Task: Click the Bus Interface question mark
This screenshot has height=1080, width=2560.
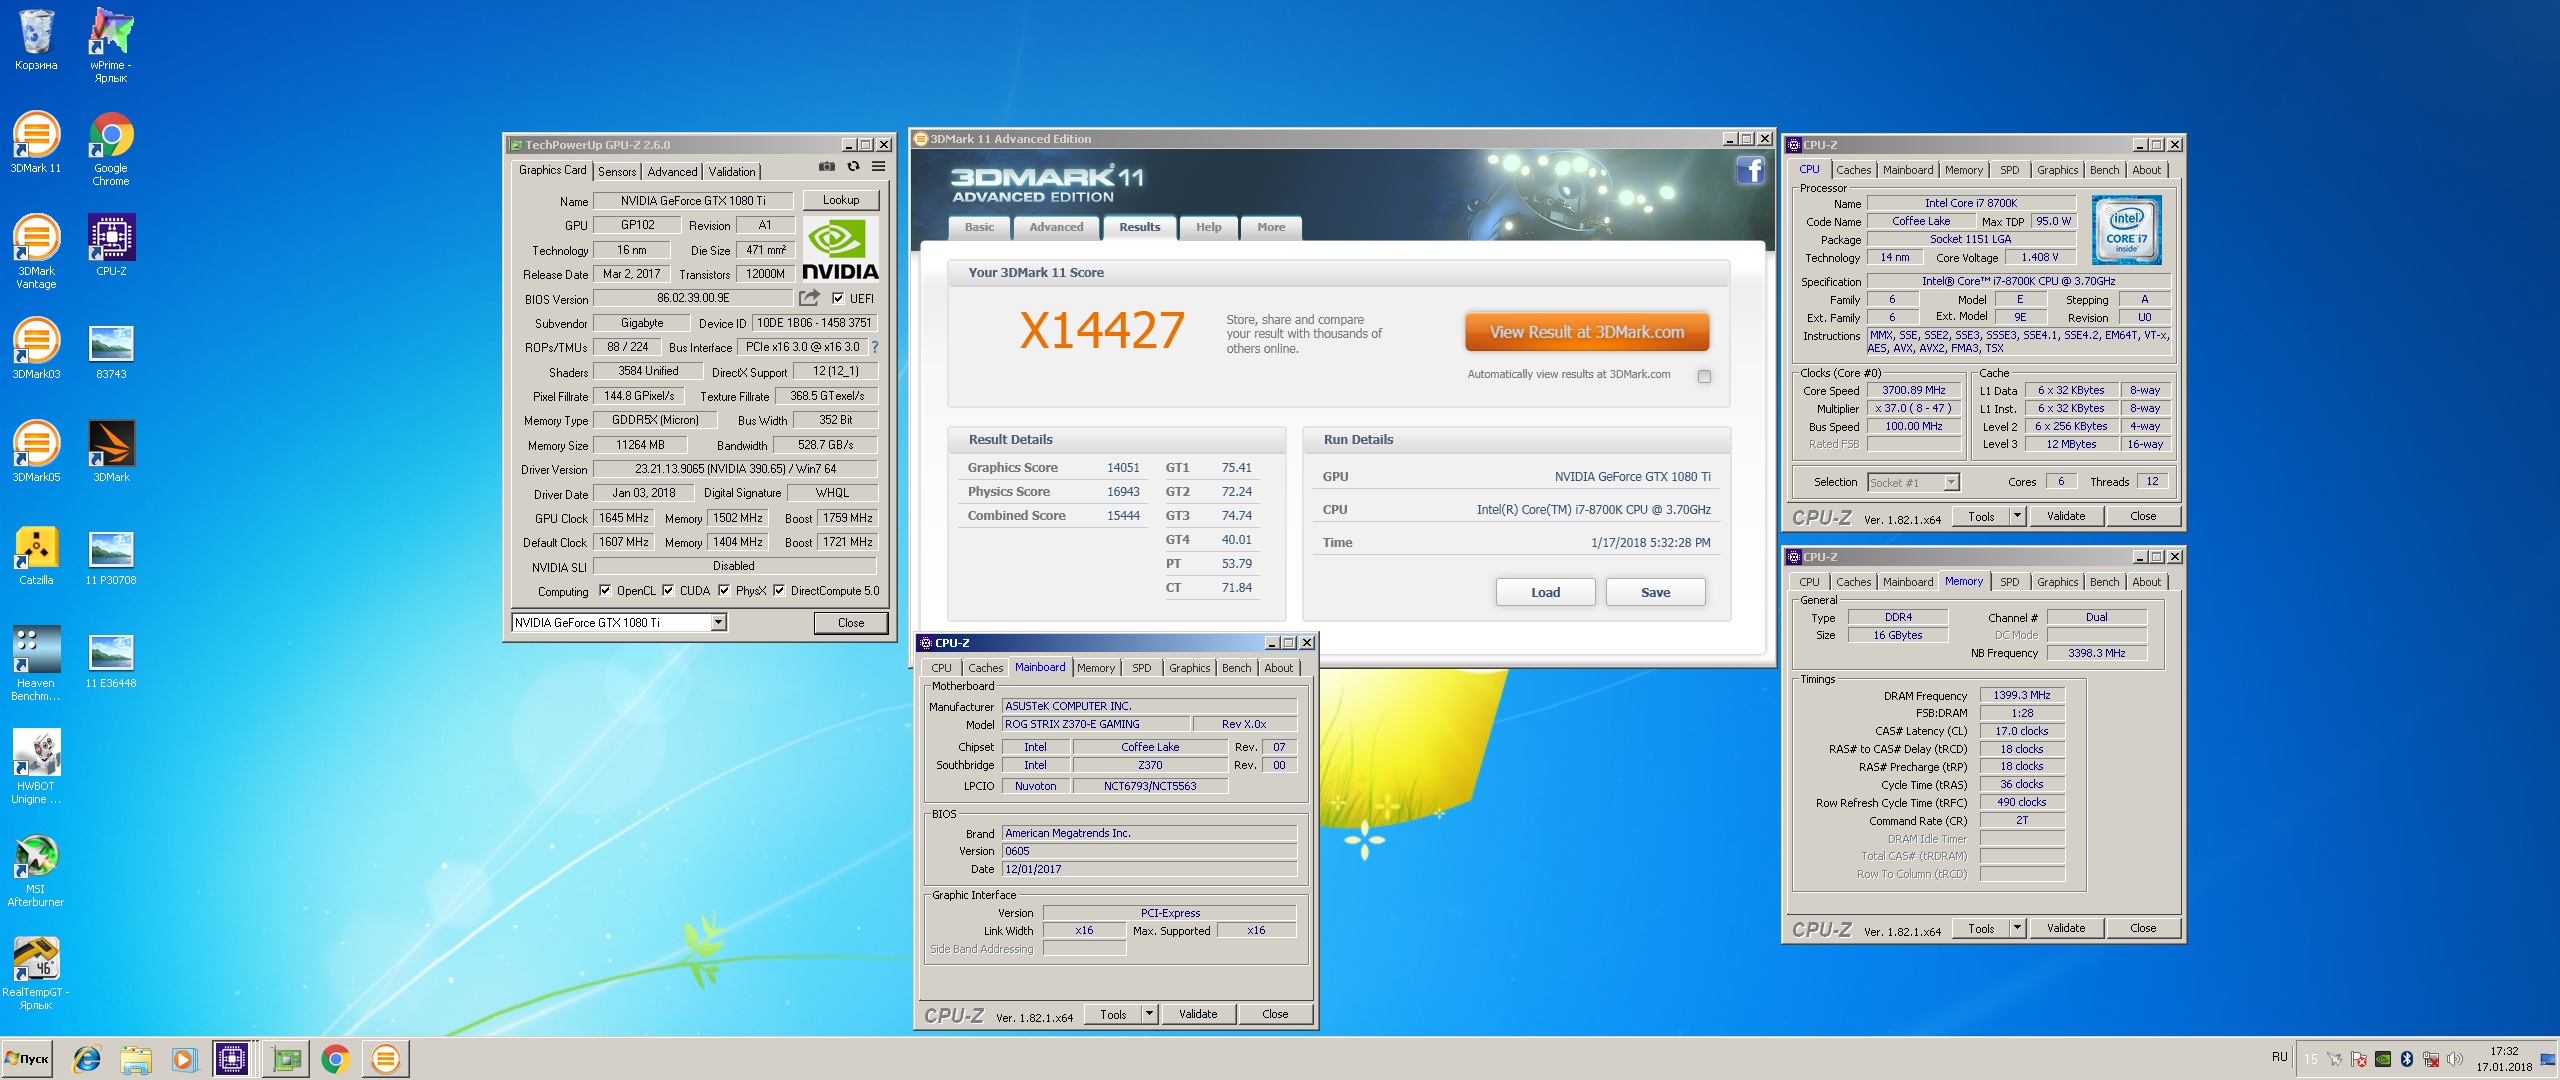Action: pyautogui.click(x=875, y=347)
